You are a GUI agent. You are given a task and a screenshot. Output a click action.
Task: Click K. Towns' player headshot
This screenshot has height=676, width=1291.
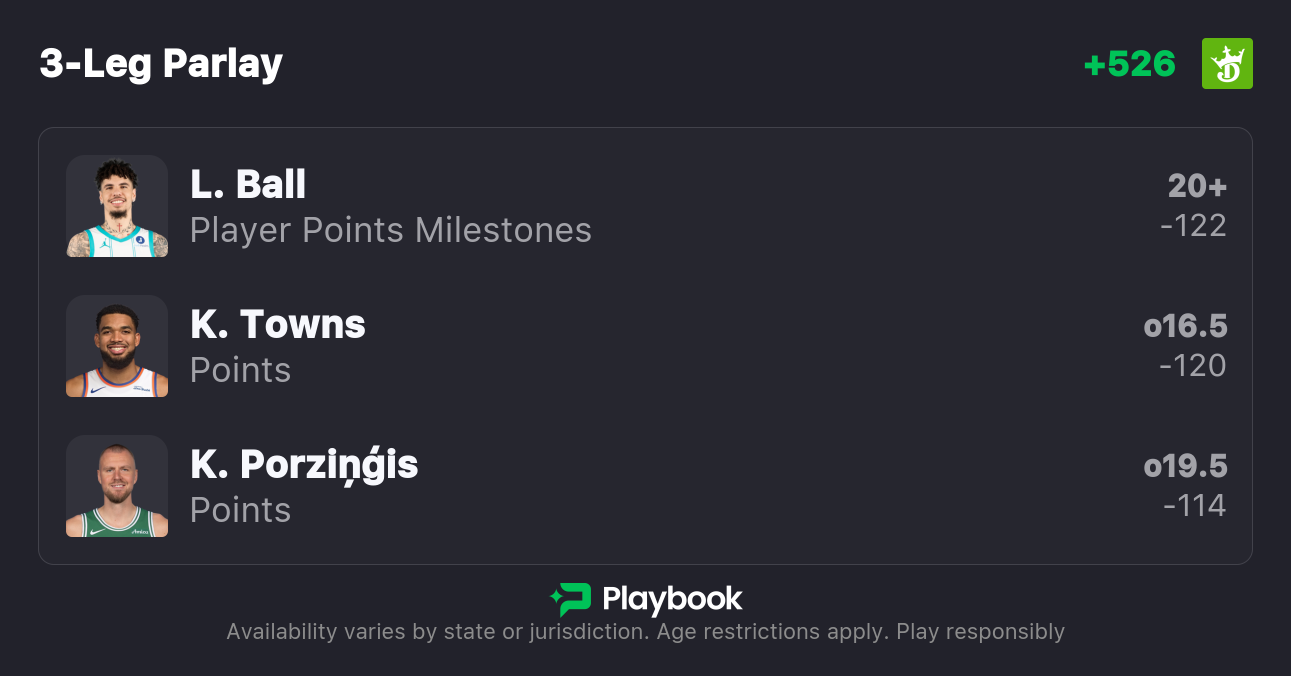pyautogui.click(x=117, y=346)
